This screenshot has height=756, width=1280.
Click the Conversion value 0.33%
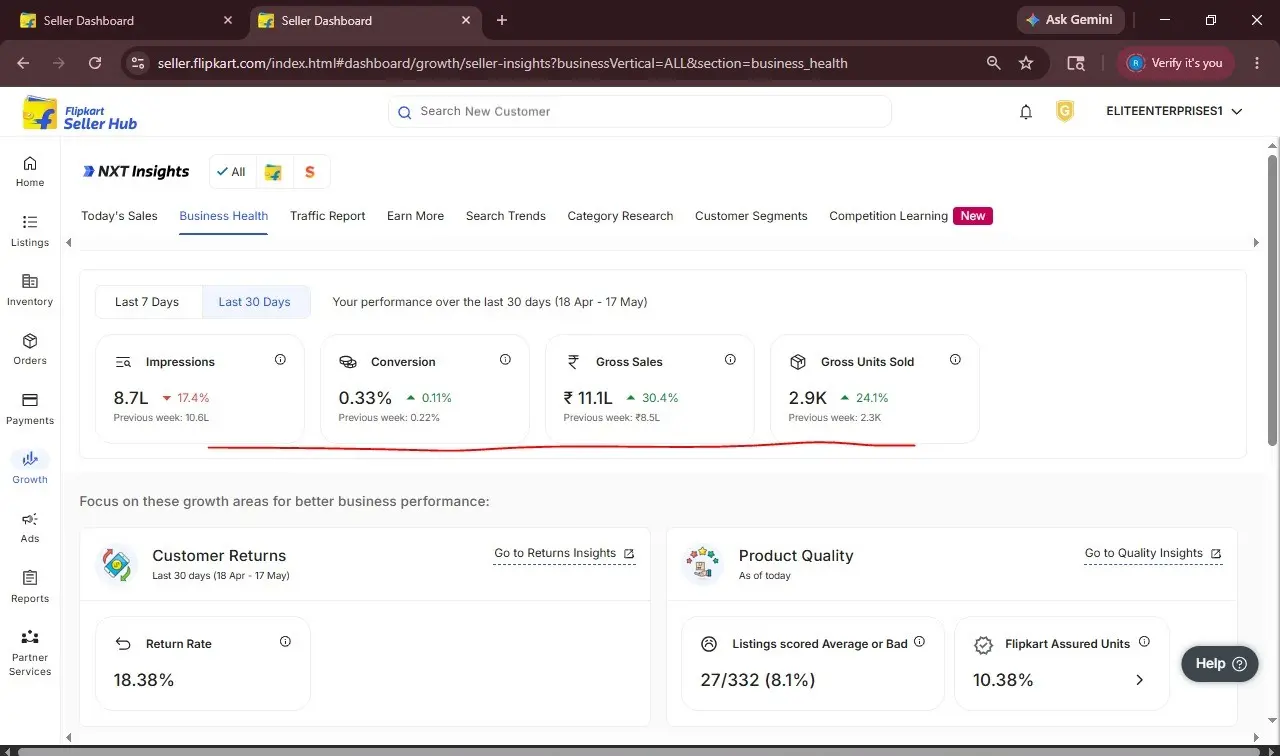pos(365,398)
